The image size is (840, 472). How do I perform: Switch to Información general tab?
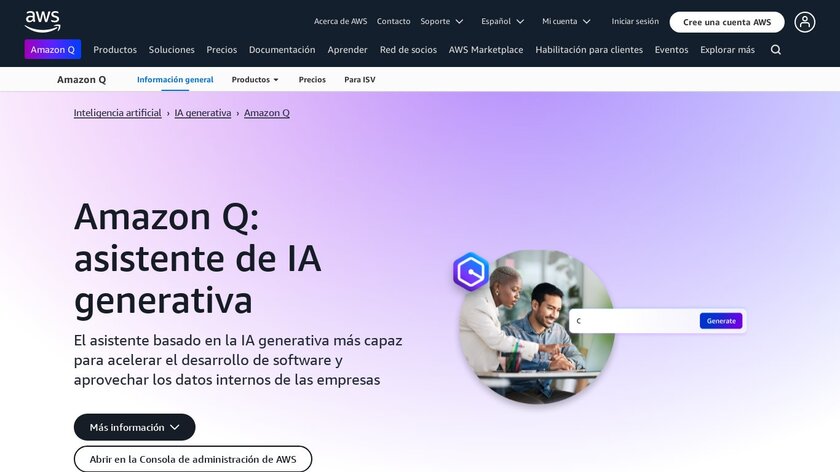pyautogui.click(x=175, y=79)
